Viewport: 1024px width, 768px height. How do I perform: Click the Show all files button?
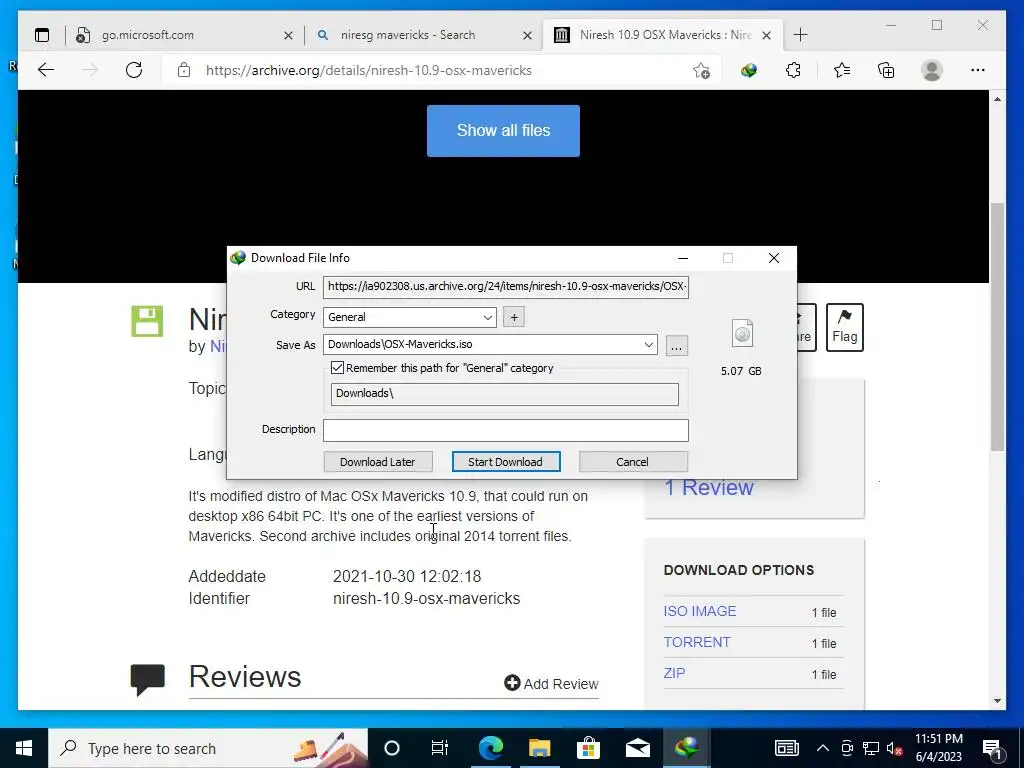(x=503, y=131)
